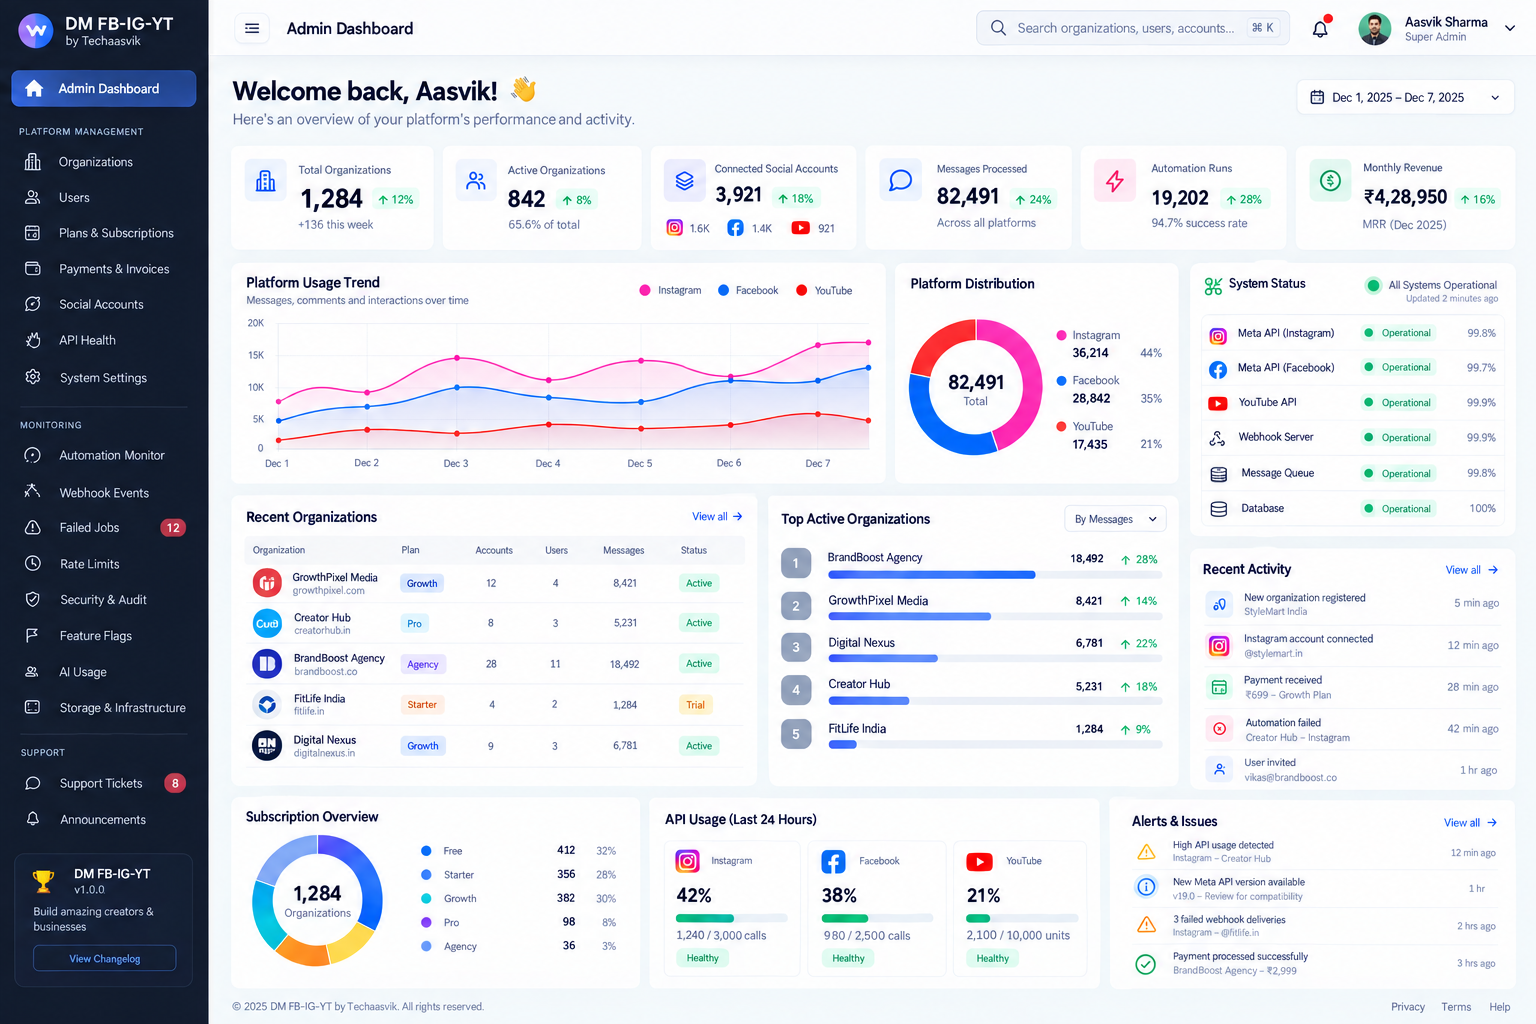
Task: Open Support Tickets in sidebar
Action: tap(104, 784)
